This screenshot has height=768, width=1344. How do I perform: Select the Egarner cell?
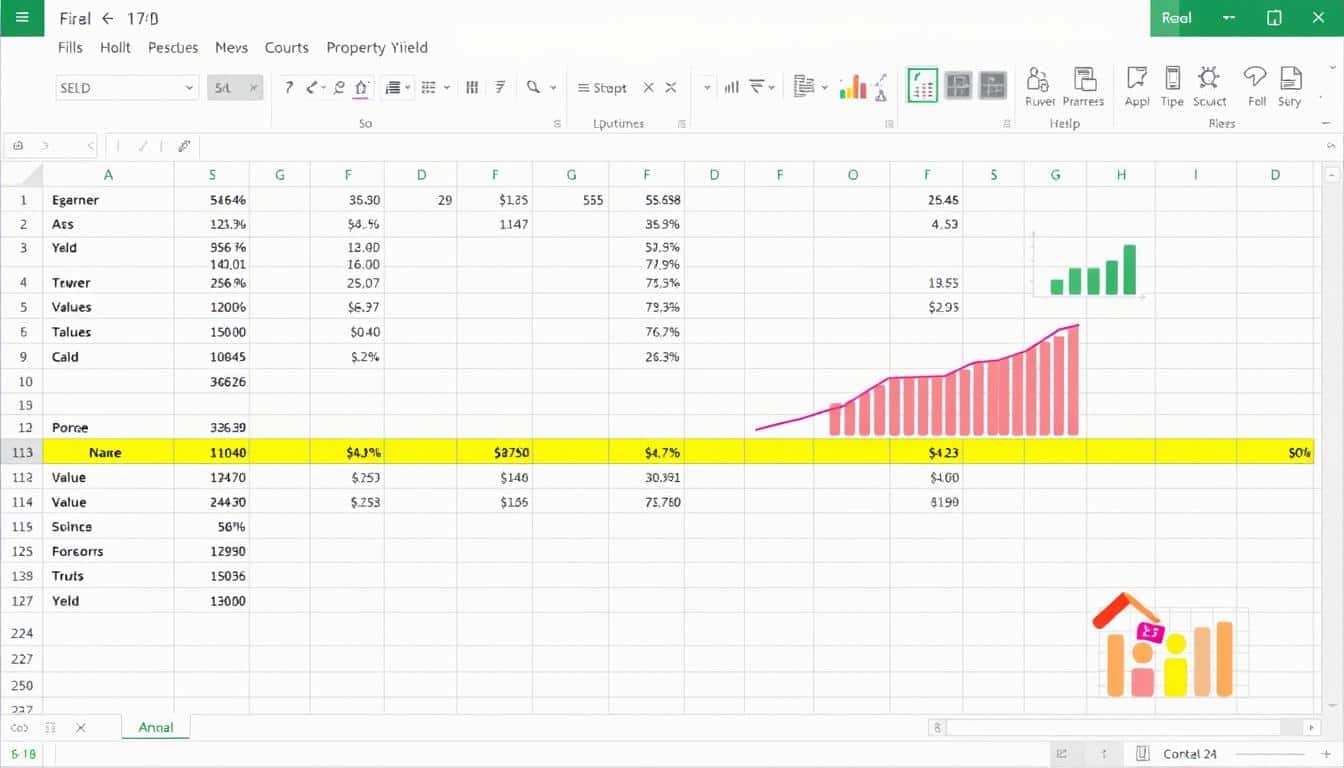(108, 200)
